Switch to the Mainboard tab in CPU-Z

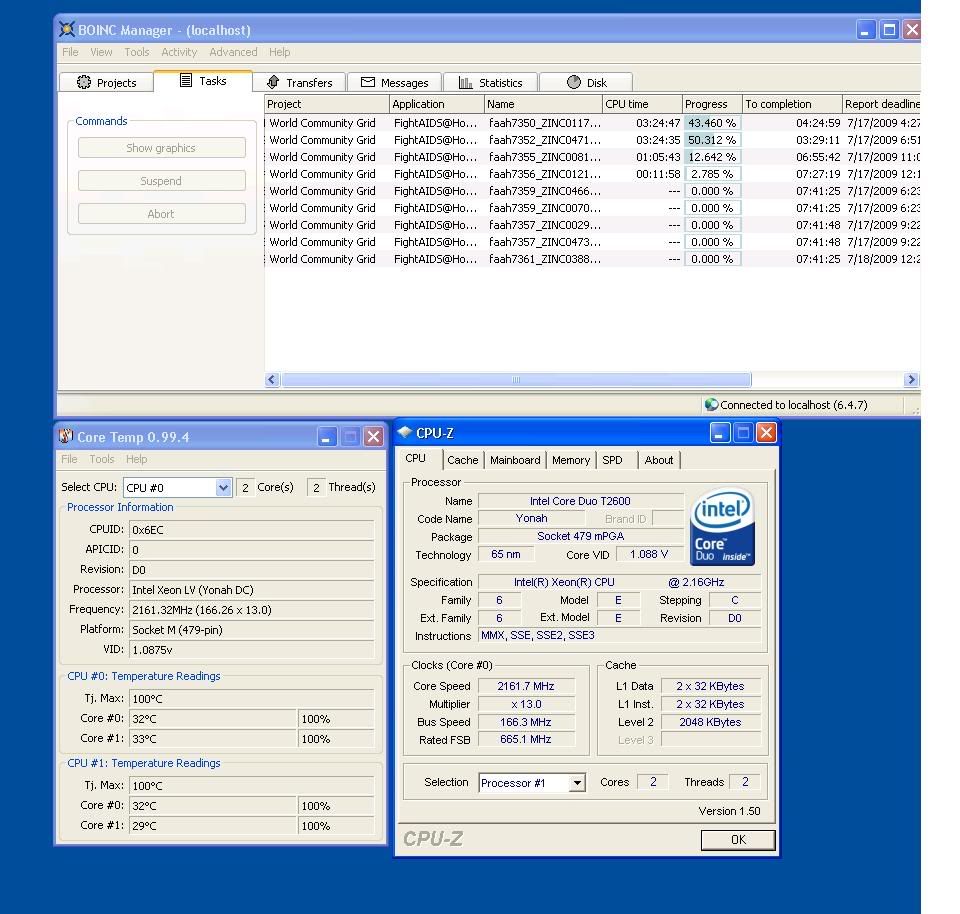(x=515, y=460)
